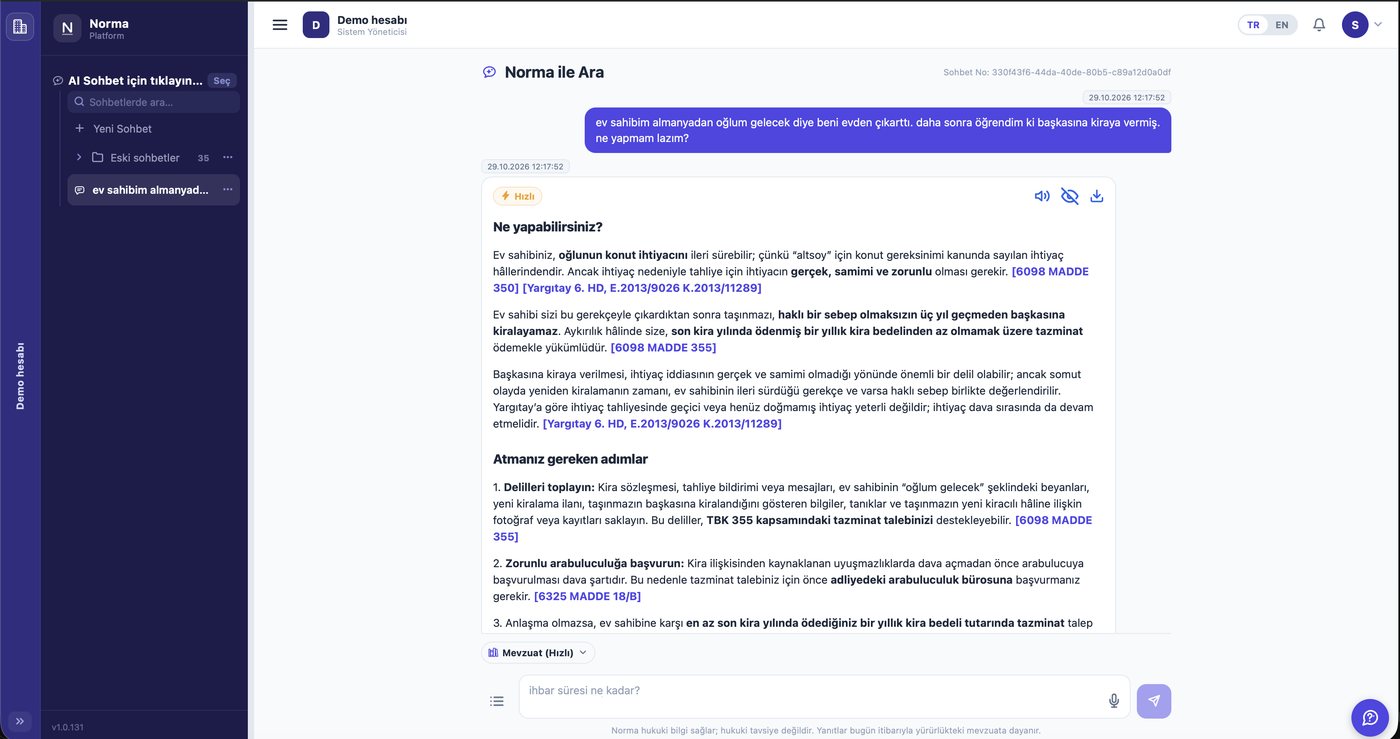The image size is (1400, 739).
Task: Click the user's message bubble about ev sahibim
Action: (878, 130)
